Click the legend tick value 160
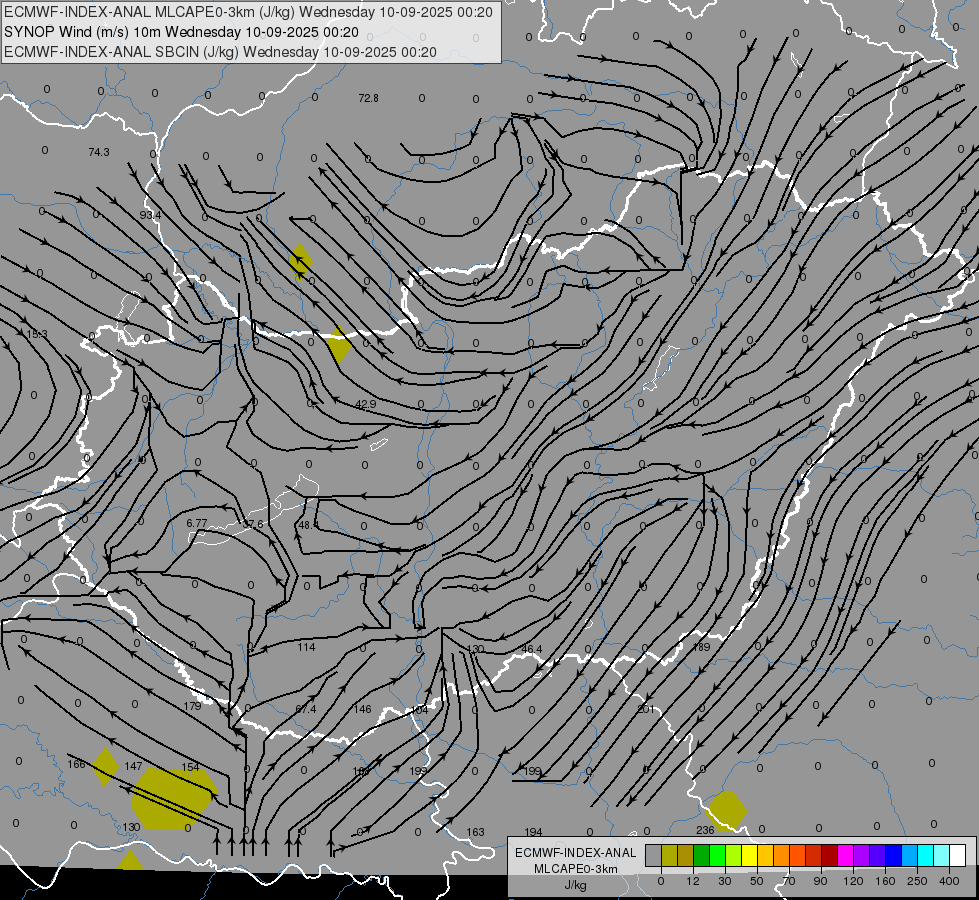 pos(885,881)
